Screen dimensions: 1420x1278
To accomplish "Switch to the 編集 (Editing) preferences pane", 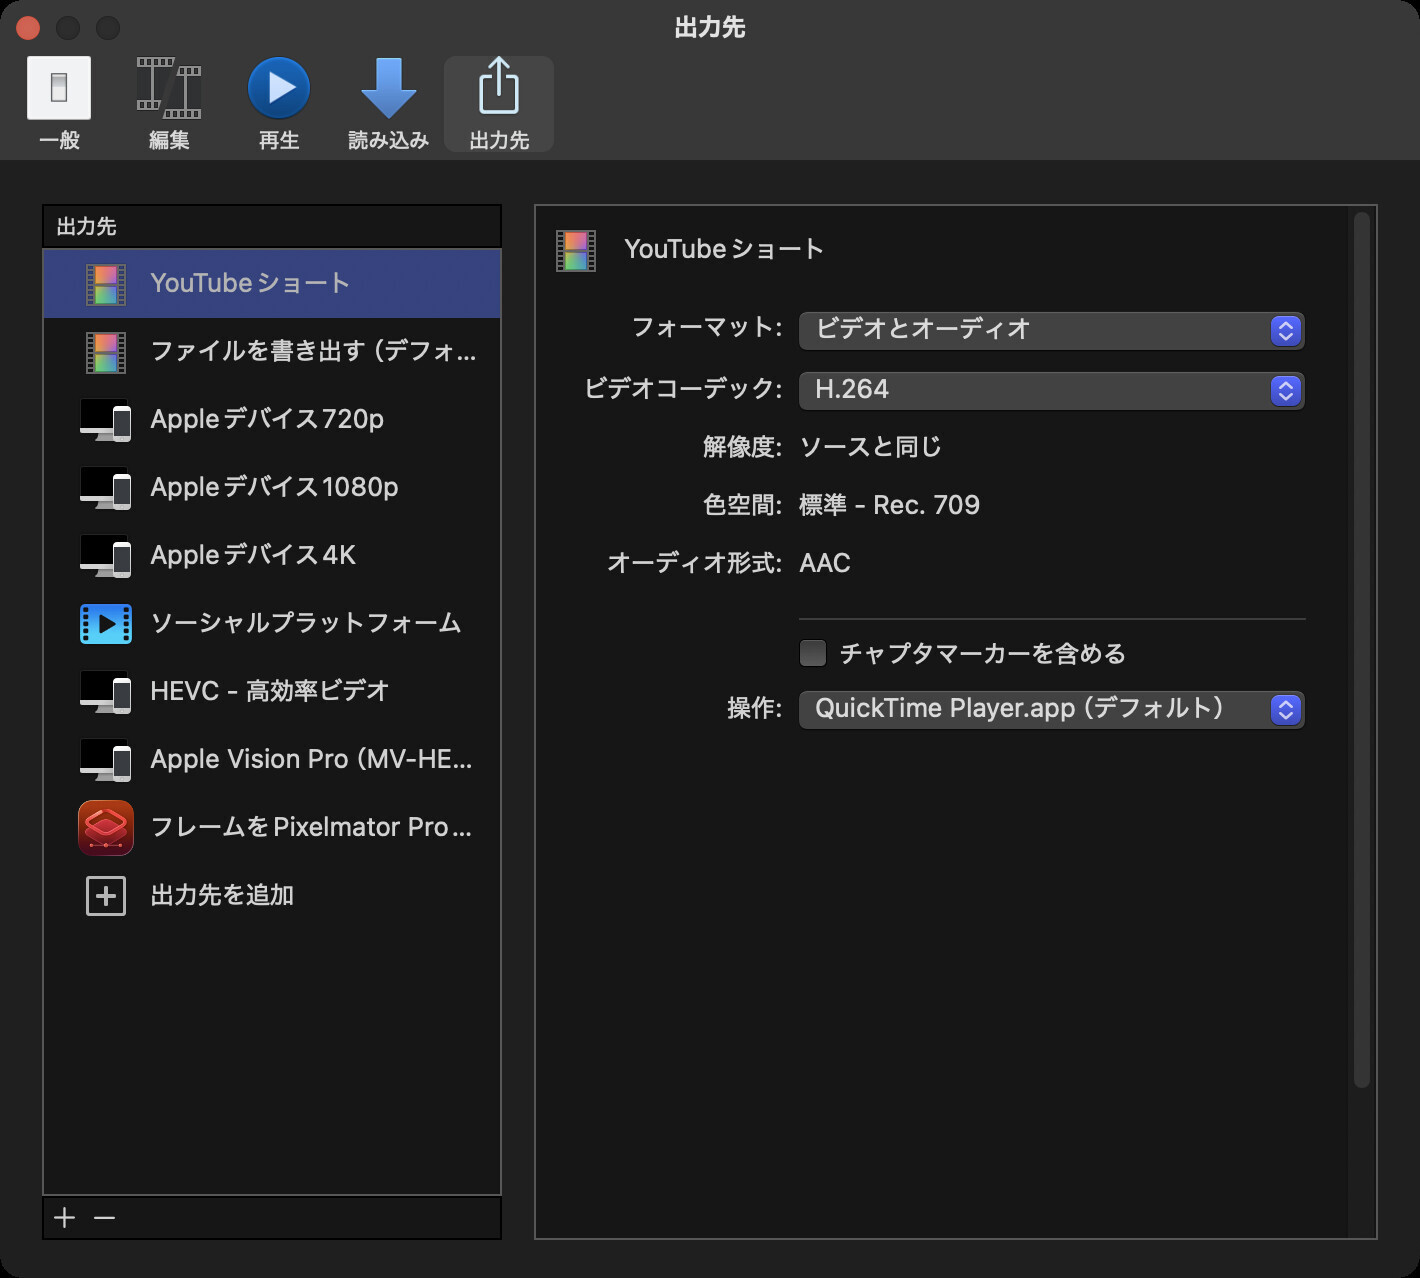I will 169,103.
